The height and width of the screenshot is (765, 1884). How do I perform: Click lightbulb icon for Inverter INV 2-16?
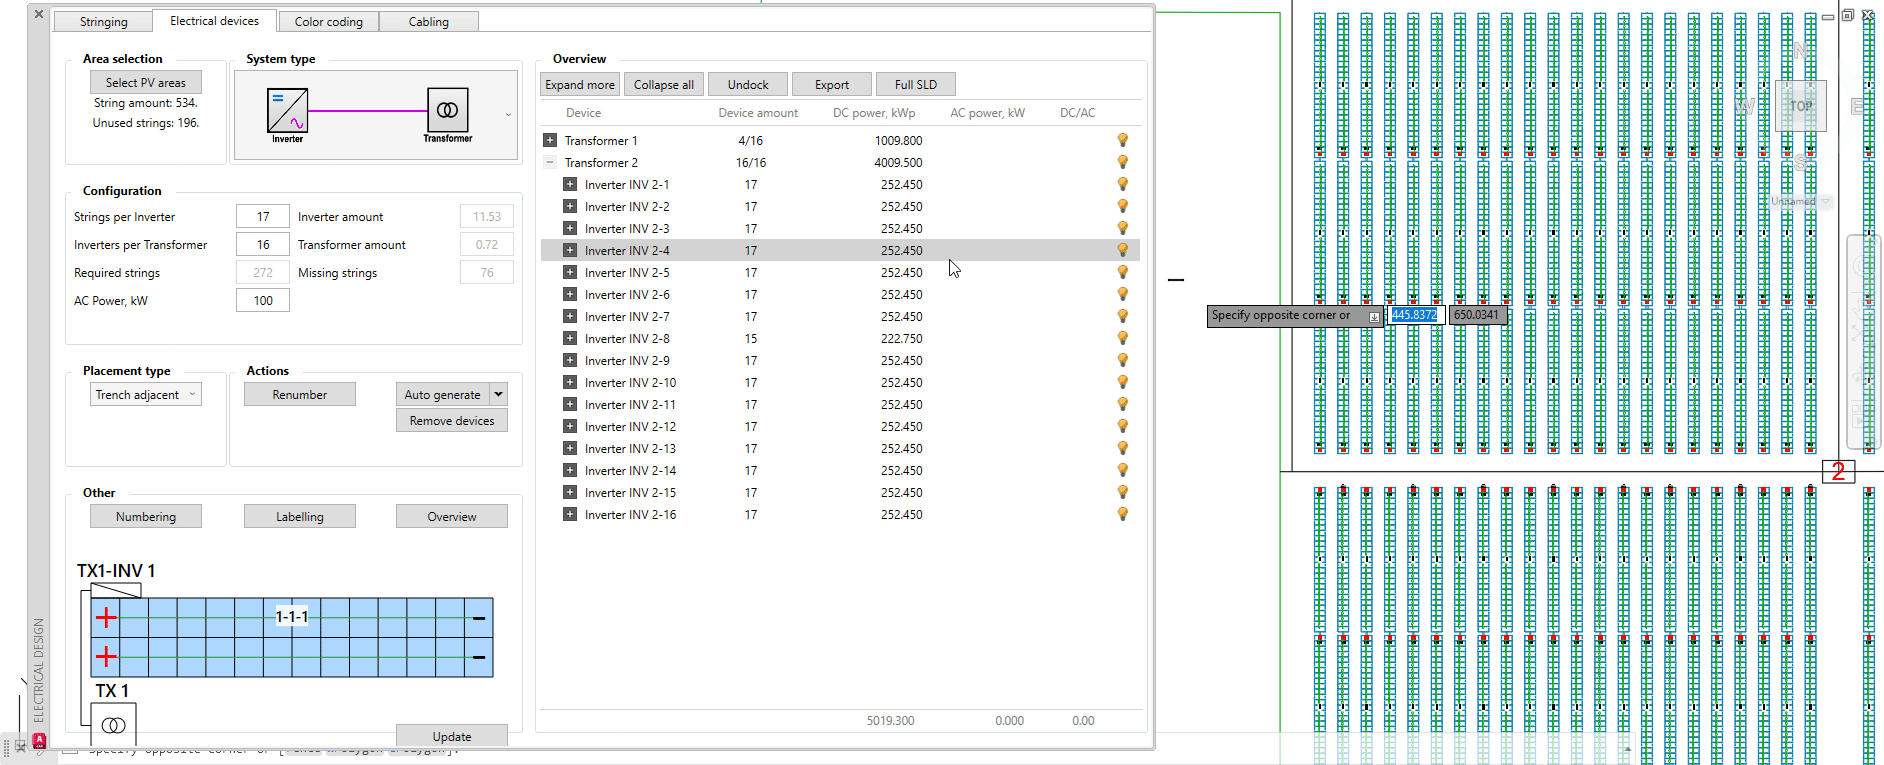tap(1122, 514)
